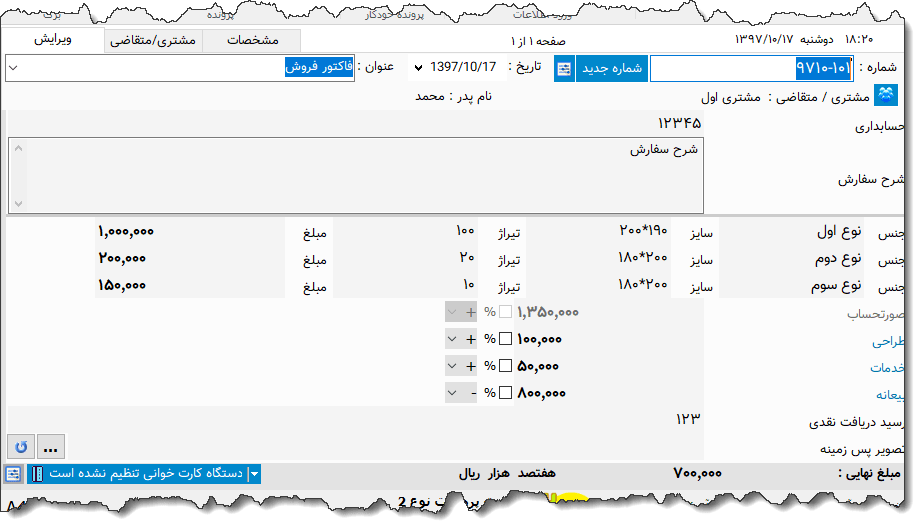
Task: Switch to the مشتری/متقاضی tab
Action: [x=153, y=41]
